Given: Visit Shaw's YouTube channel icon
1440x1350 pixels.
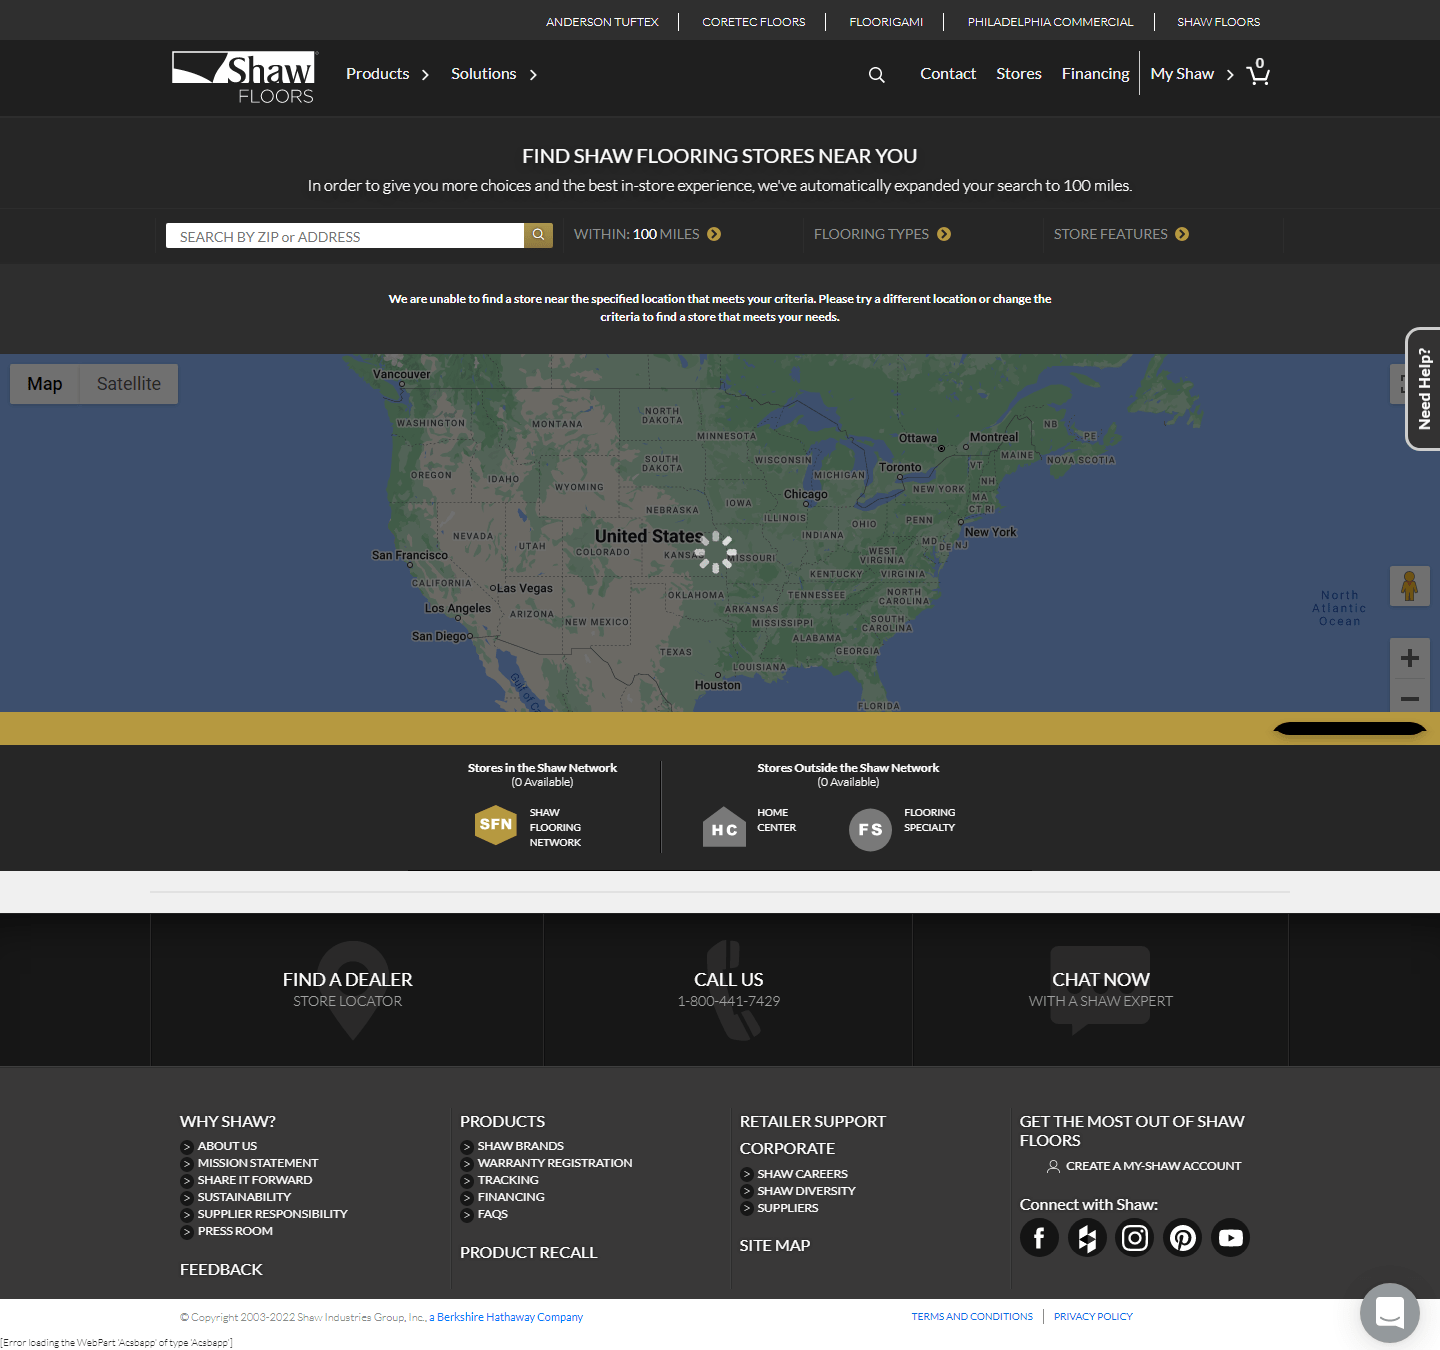Looking at the screenshot, I should 1231,1238.
